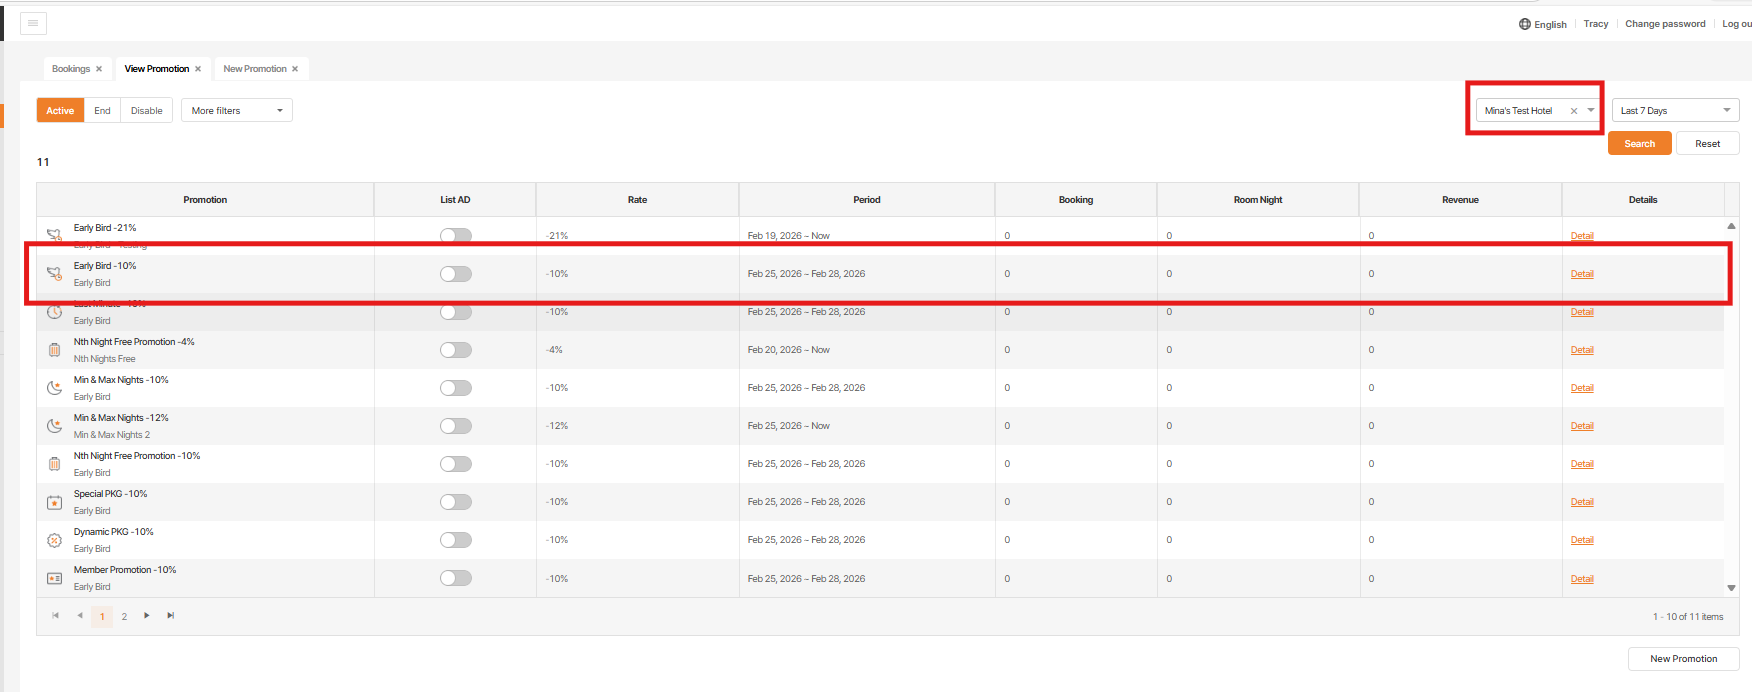1752x692 pixels.
Task: Open Detail for Early Bird -10%
Action: (1582, 274)
